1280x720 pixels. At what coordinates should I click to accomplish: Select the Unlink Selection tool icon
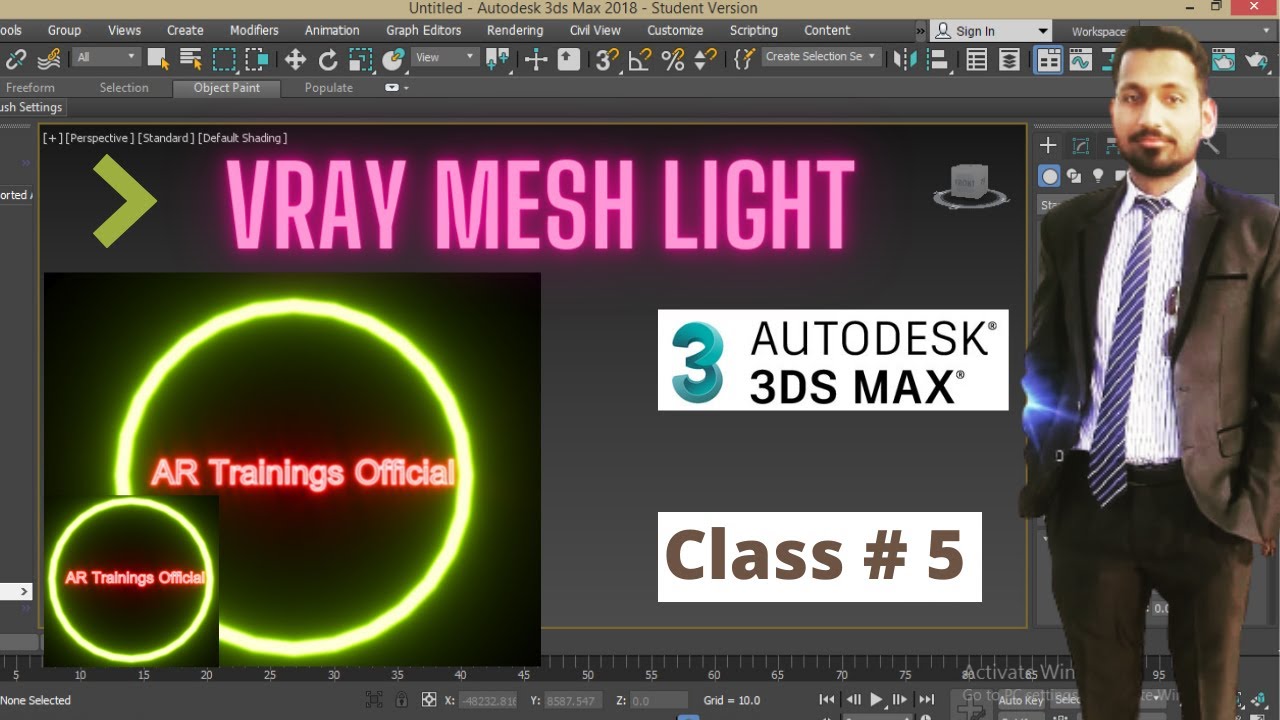tap(16, 60)
